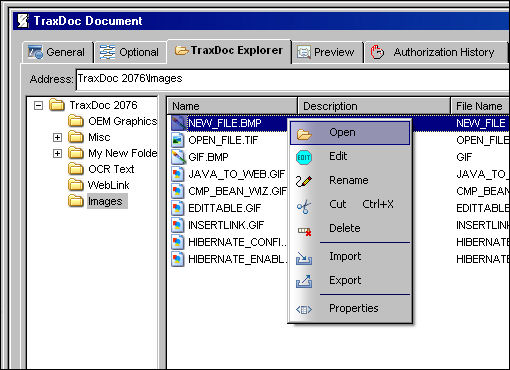Click the TraxDoc Document title bar icon
Screen dimensions: 510x370
23,21
